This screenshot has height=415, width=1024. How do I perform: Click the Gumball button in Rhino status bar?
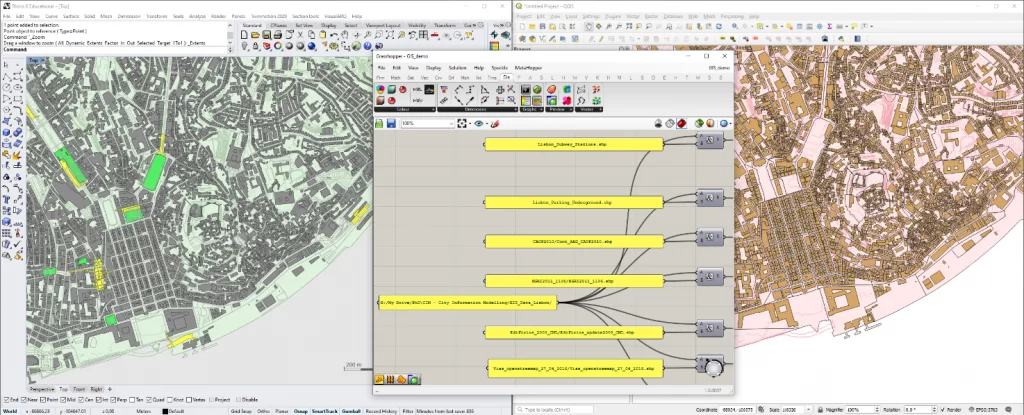351,410
